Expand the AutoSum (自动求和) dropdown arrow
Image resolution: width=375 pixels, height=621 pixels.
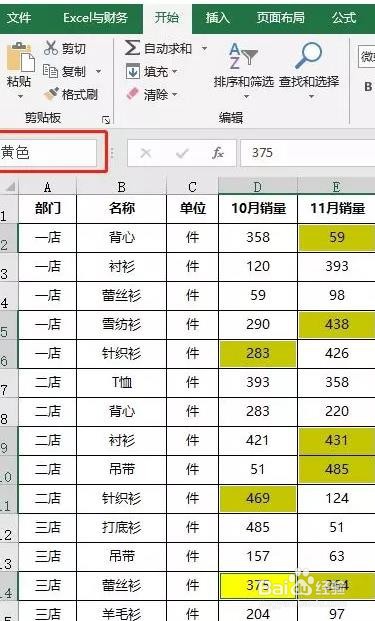204,48
